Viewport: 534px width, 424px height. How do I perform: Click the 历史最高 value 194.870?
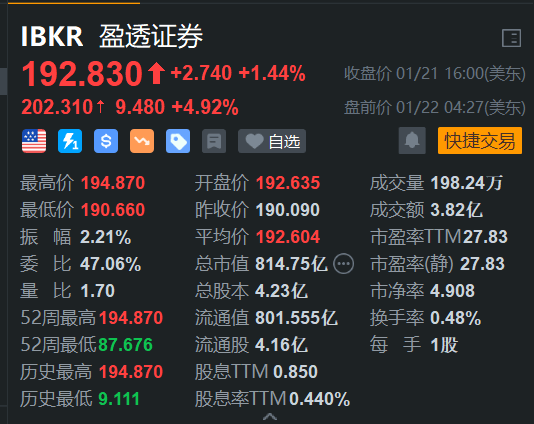click(131, 372)
